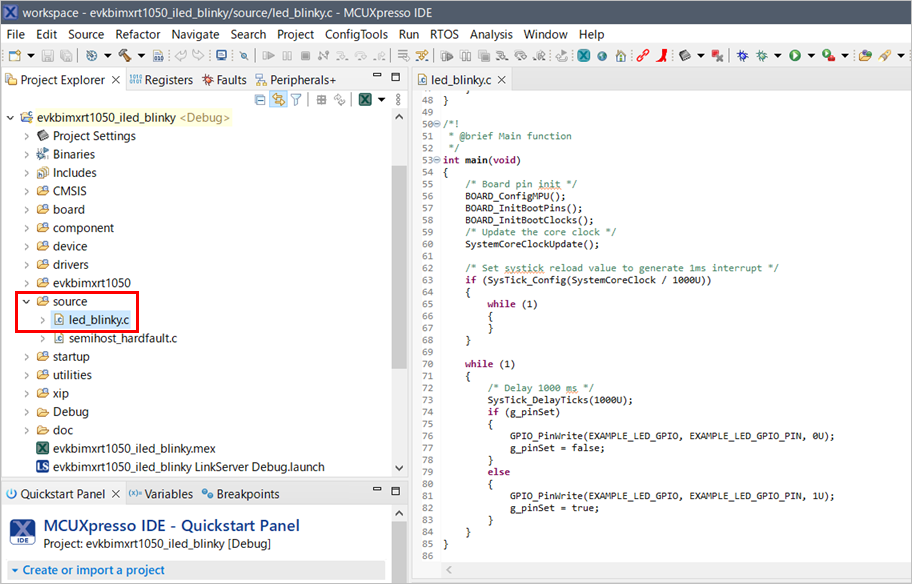The height and width of the screenshot is (584, 912).
Task: Click the editor horizontal scrollbar left arrow
Action: pos(448,570)
